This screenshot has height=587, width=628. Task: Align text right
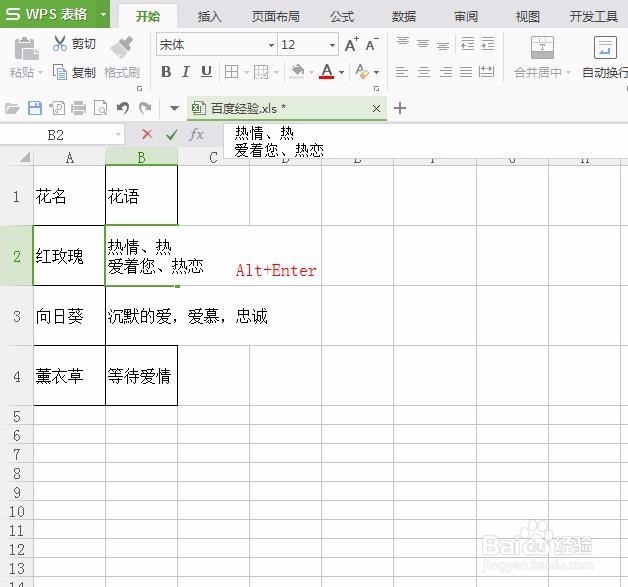click(445, 72)
